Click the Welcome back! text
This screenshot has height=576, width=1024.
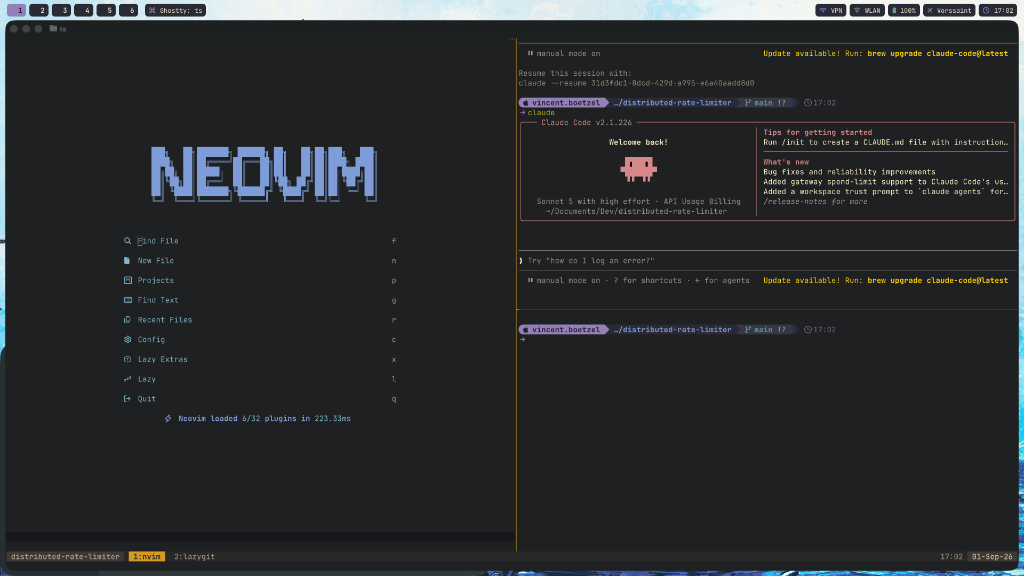pos(638,142)
